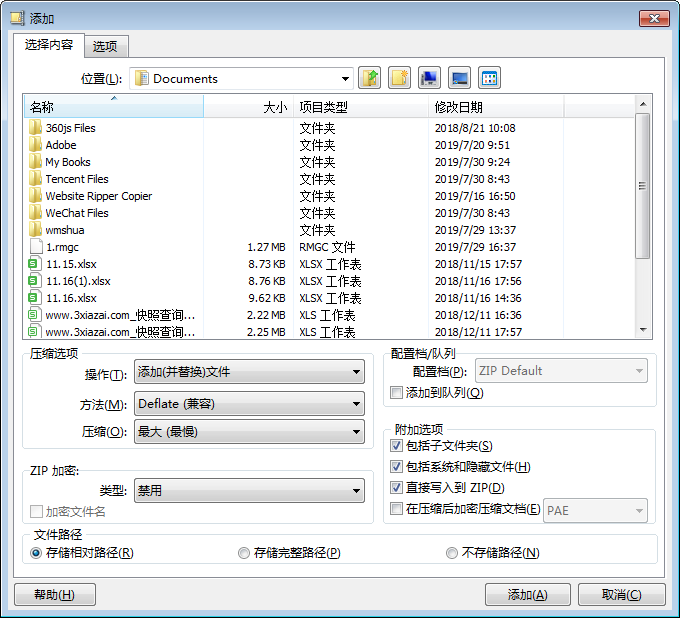Select the 2.25 MB XLS file icon
Viewport: 680px width, 618px height.
pos(35,332)
